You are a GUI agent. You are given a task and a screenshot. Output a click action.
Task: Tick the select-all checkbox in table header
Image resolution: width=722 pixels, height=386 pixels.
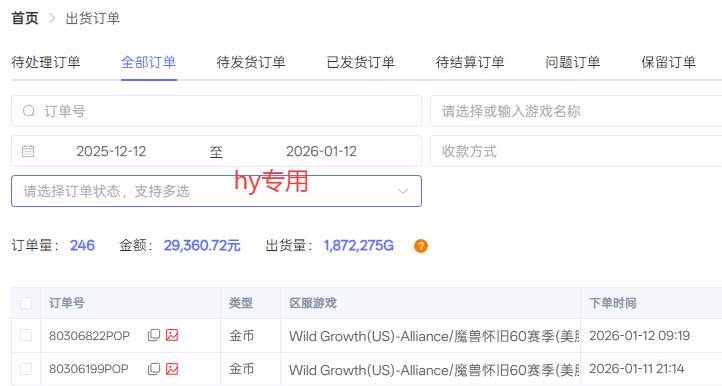click(26, 303)
